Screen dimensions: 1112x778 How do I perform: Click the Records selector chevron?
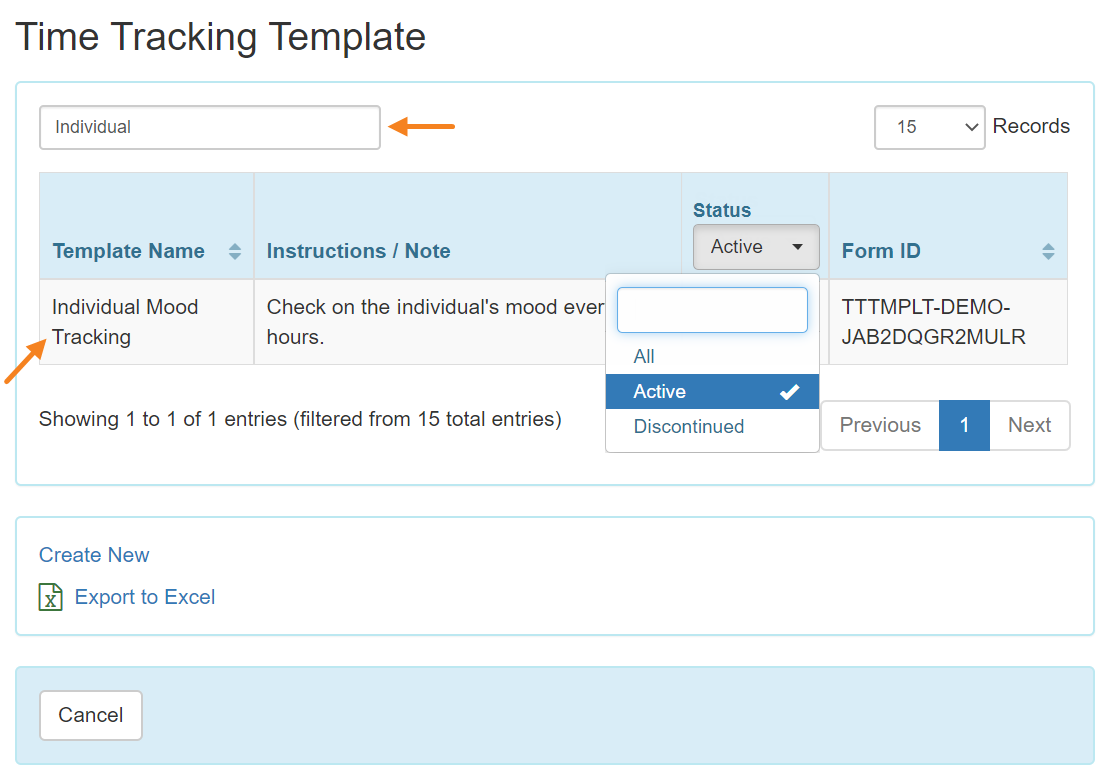tap(970, 127)
